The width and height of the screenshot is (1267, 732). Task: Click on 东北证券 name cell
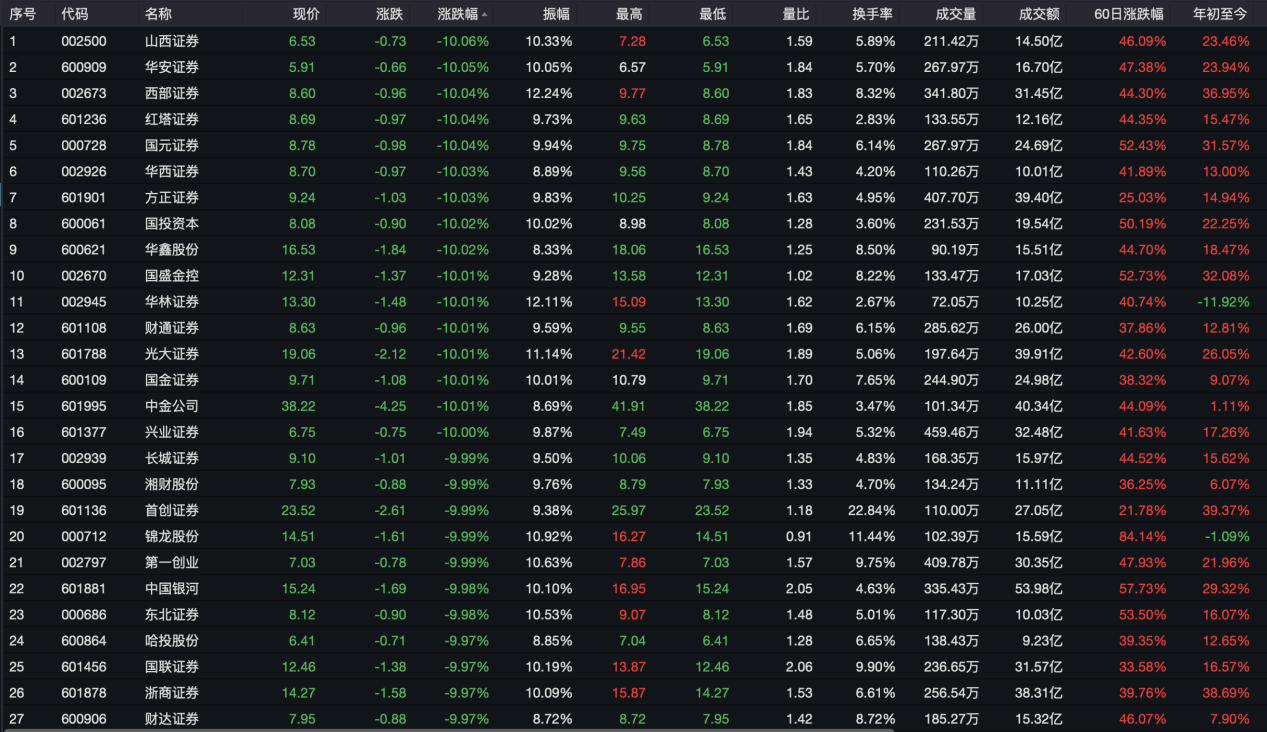coord(172,614)
